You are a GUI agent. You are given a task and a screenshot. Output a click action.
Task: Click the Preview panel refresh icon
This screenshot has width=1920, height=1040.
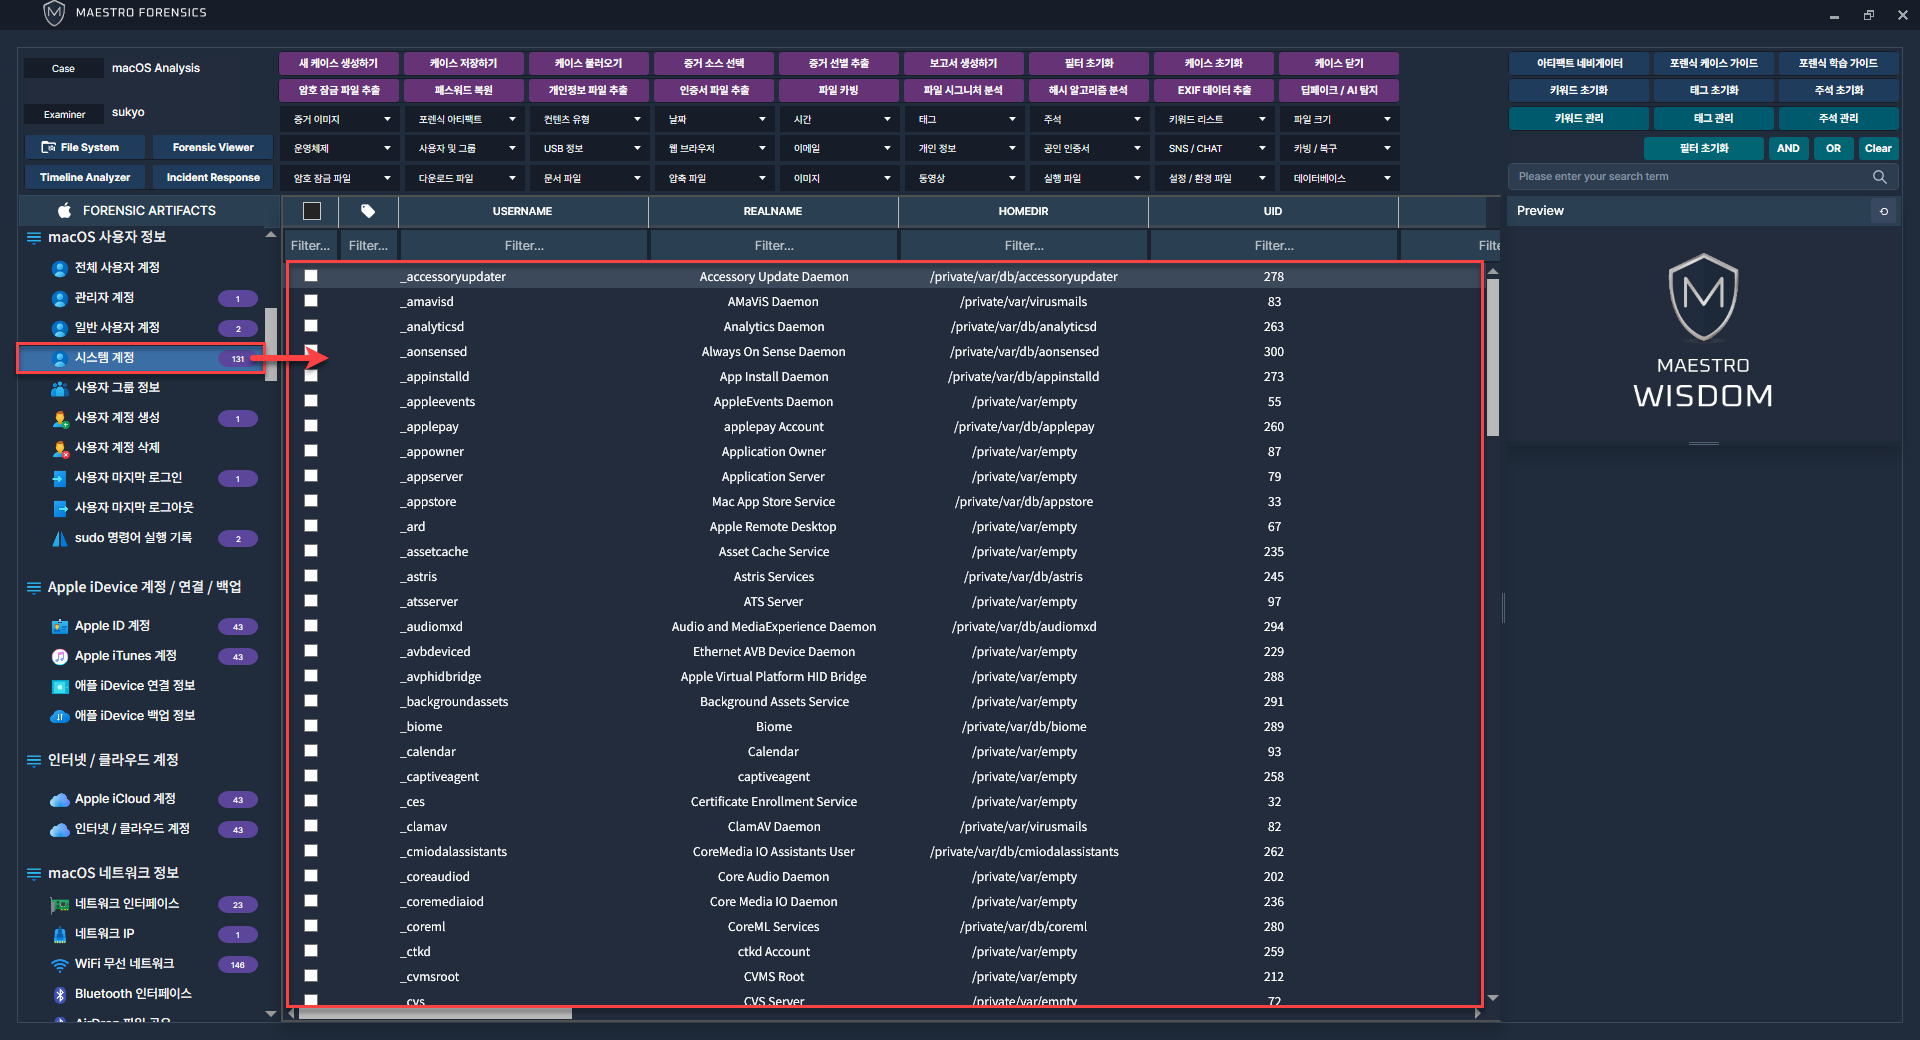(1884, 211)
